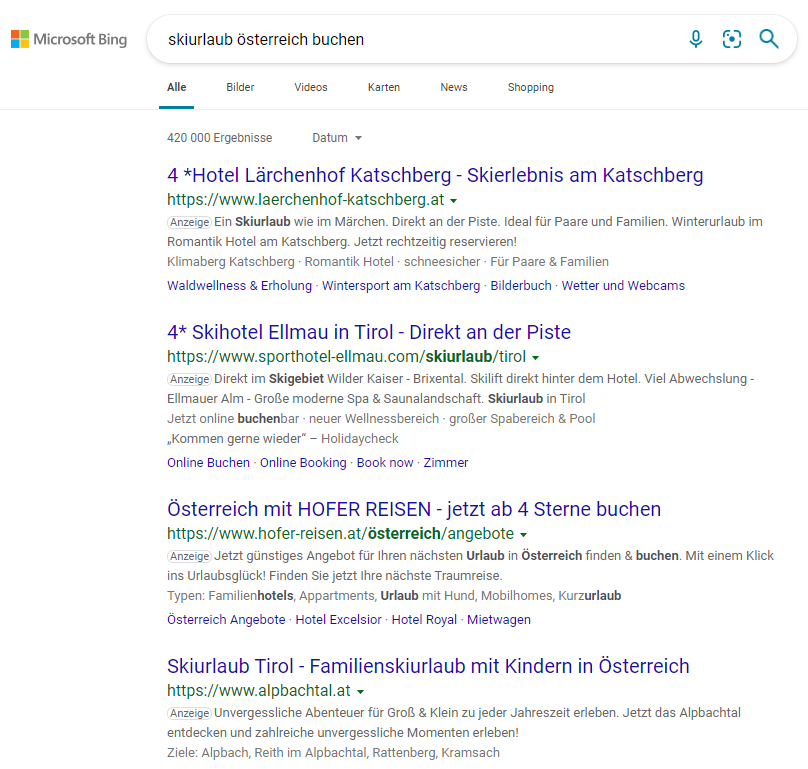808x769 pixels.
Task: Open the Skiurlaub Tirol Familienskiurlaub result
Action: pos(428,666)
